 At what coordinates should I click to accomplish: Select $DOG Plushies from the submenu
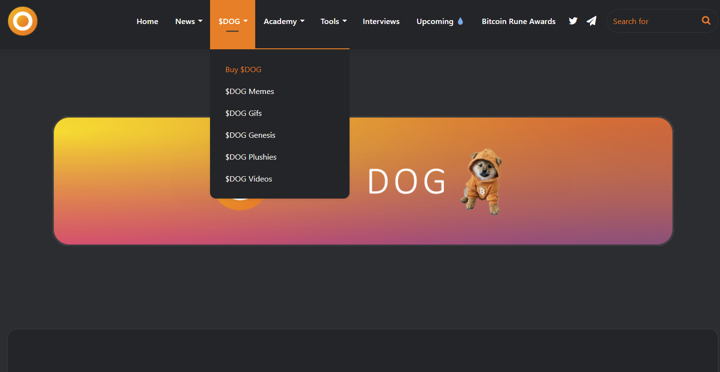click(x=251, y=157)
